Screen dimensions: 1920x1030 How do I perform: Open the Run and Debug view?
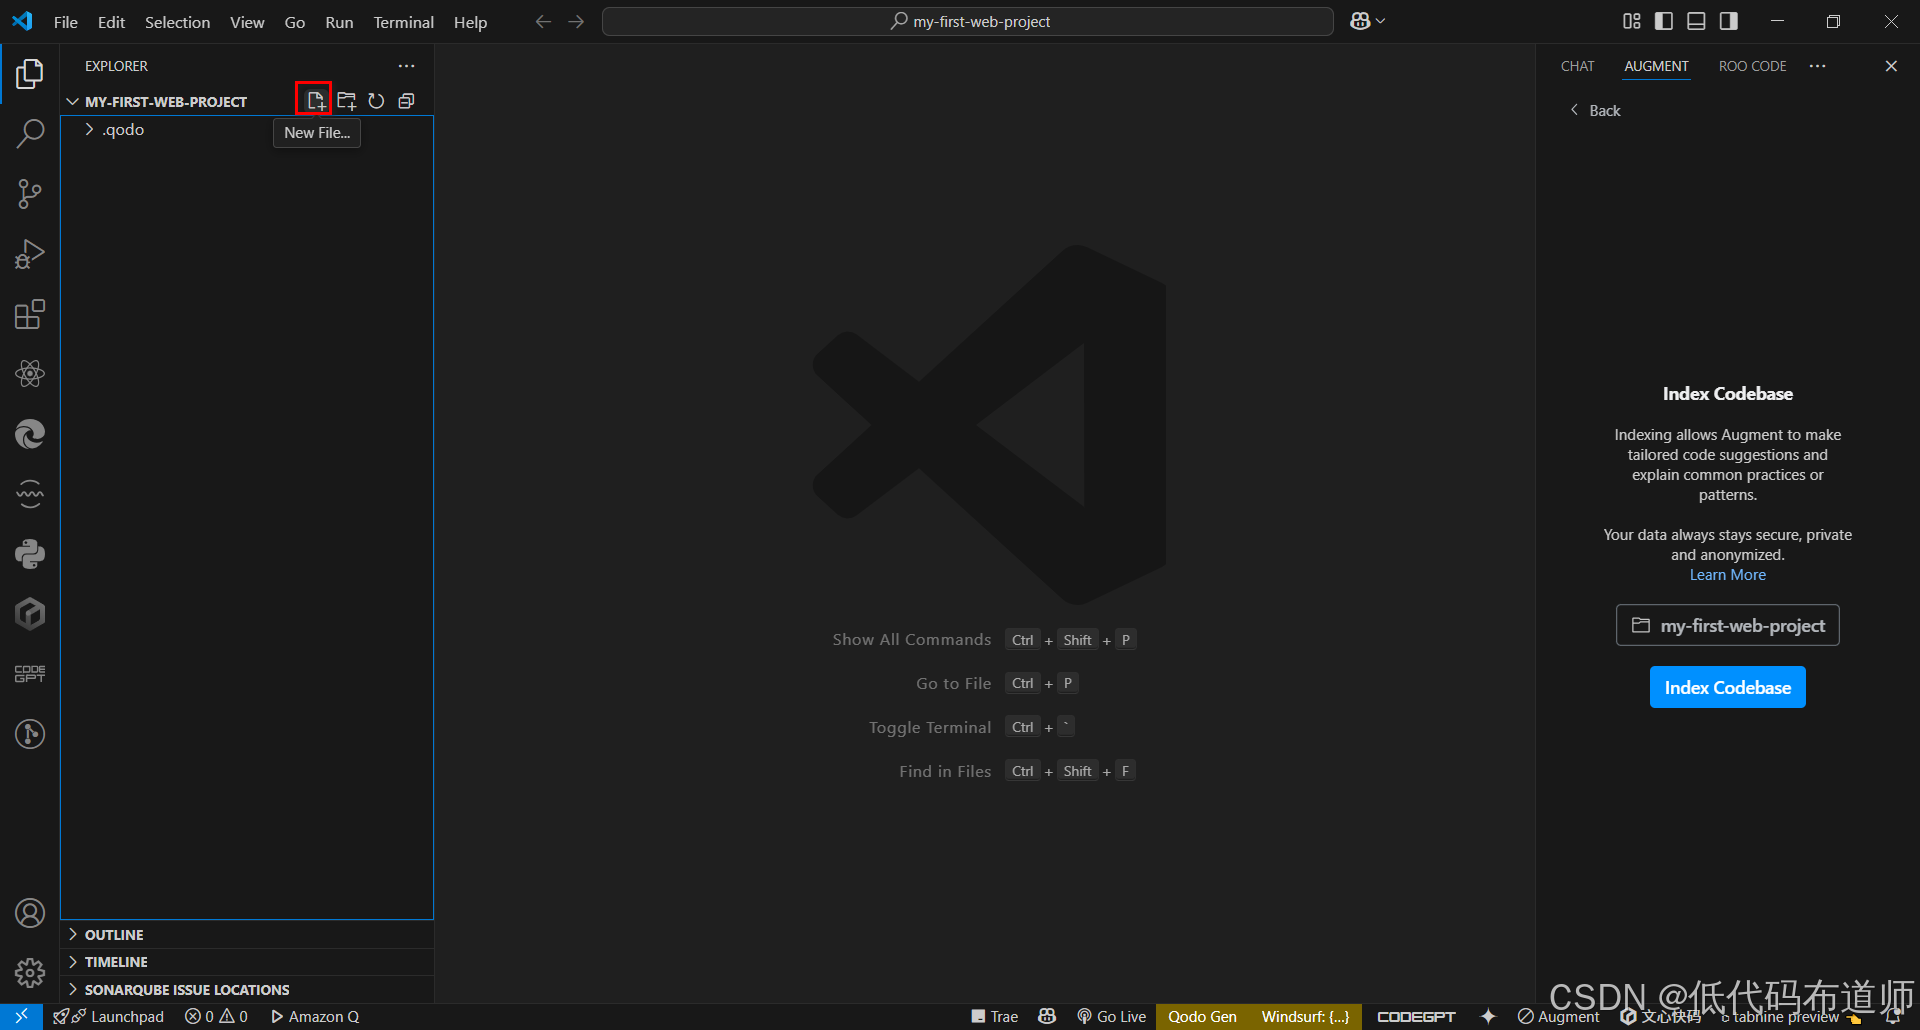tap(30, 254)
